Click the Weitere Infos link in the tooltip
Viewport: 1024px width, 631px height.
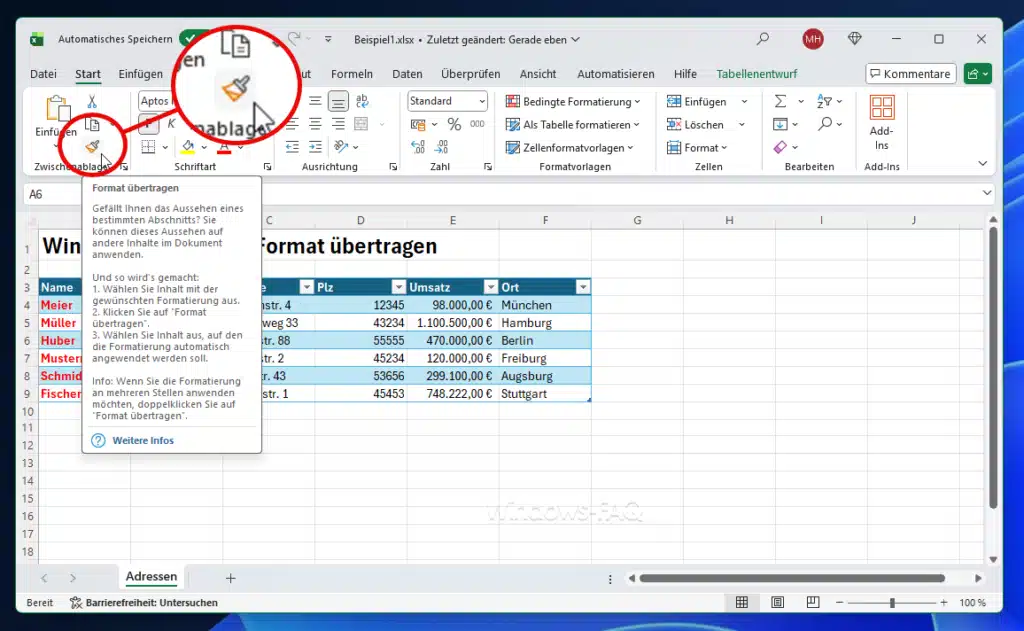tap(144, 440)
